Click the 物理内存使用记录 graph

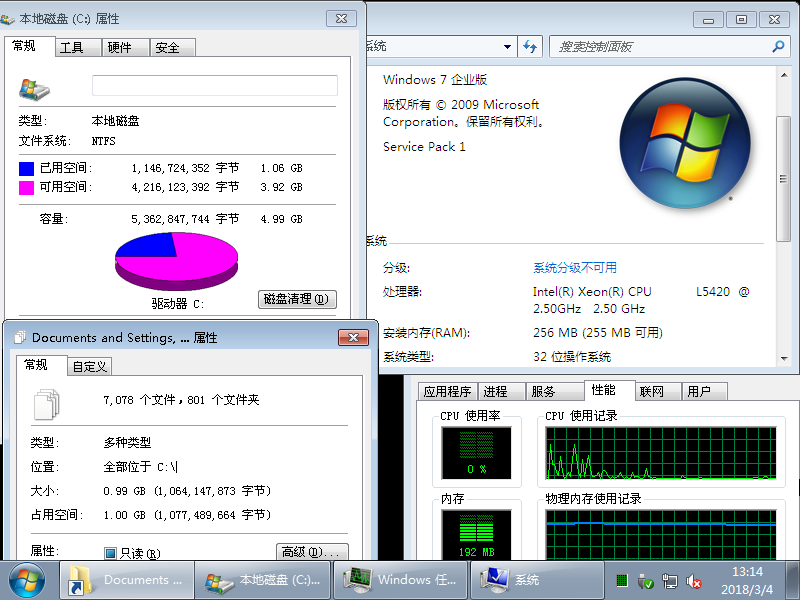tap(661, 534)
